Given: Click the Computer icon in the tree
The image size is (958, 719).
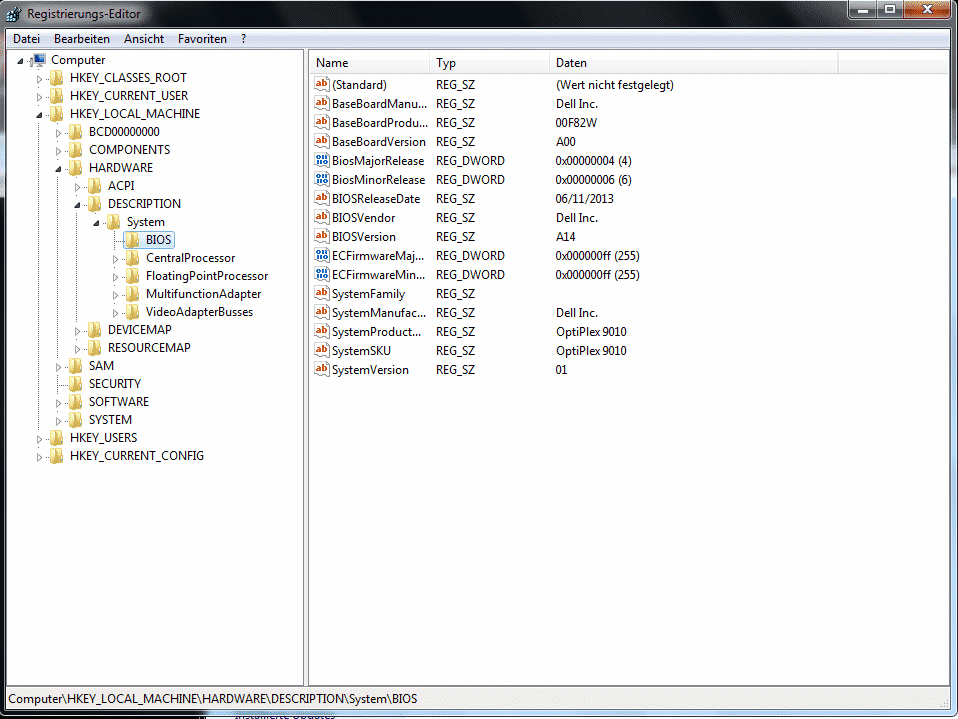Looking at the screenshot, I should tap(40, 60).
